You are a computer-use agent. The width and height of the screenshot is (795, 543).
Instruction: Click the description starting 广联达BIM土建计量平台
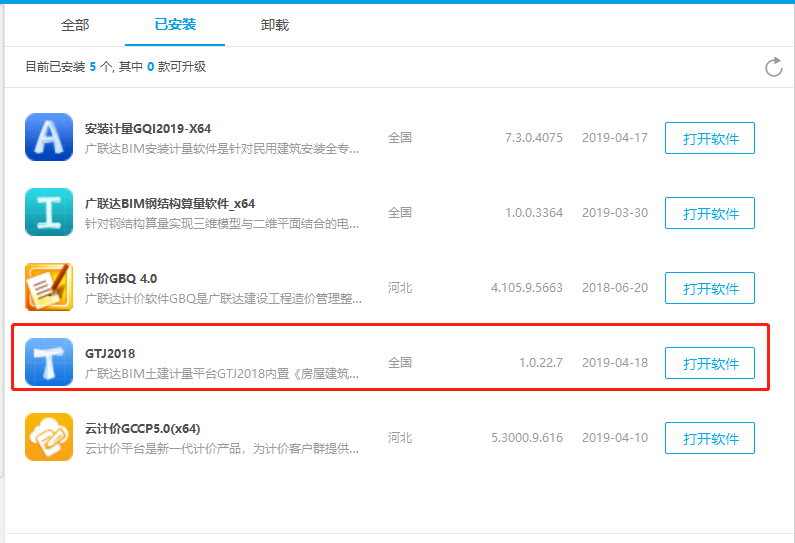coord(222,374)
